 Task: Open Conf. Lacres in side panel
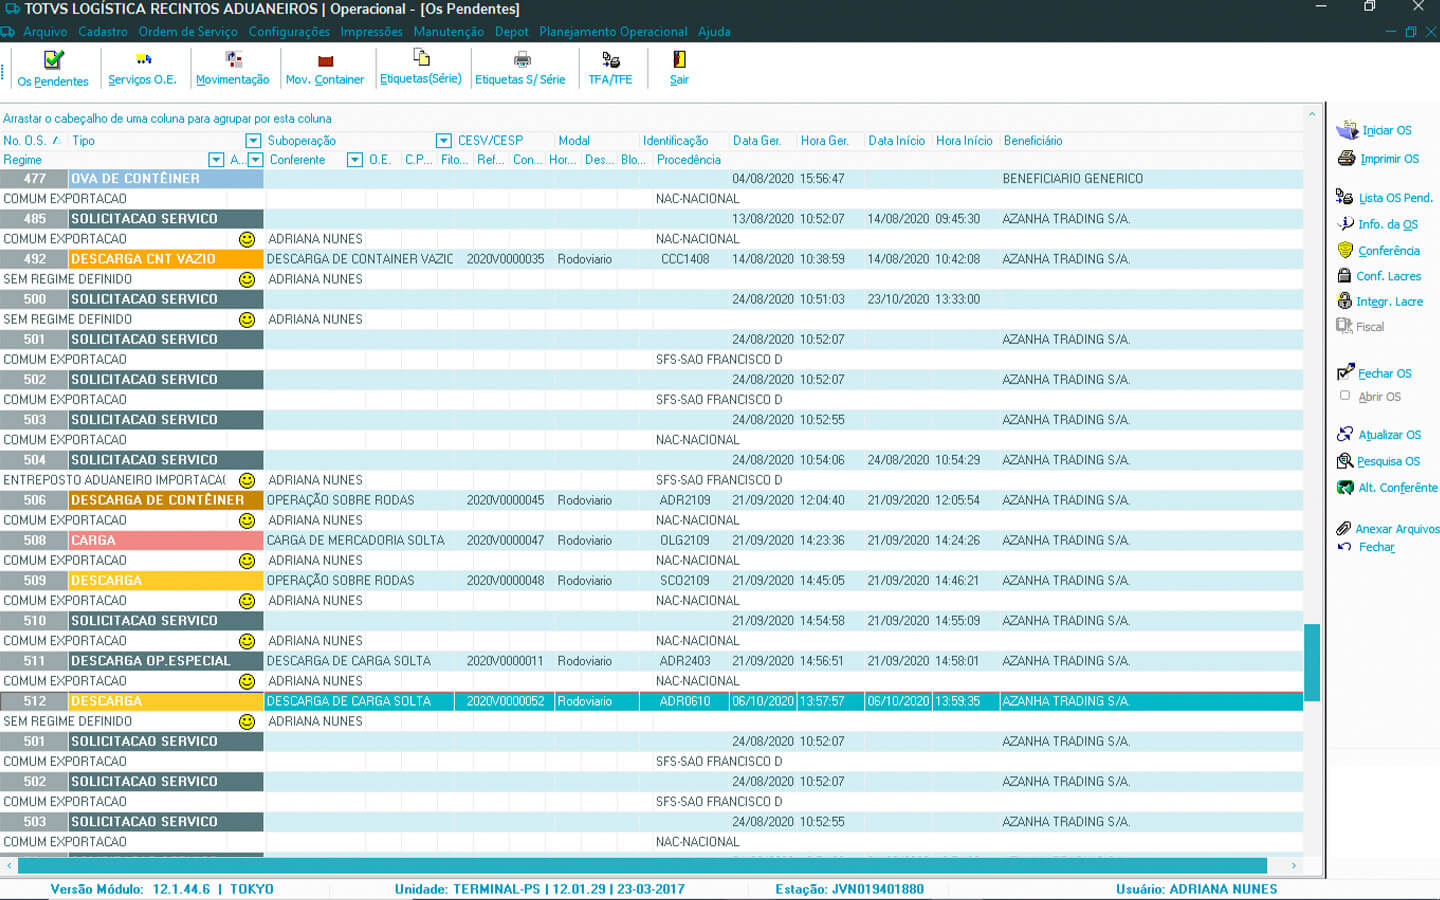pos(1388,276)
